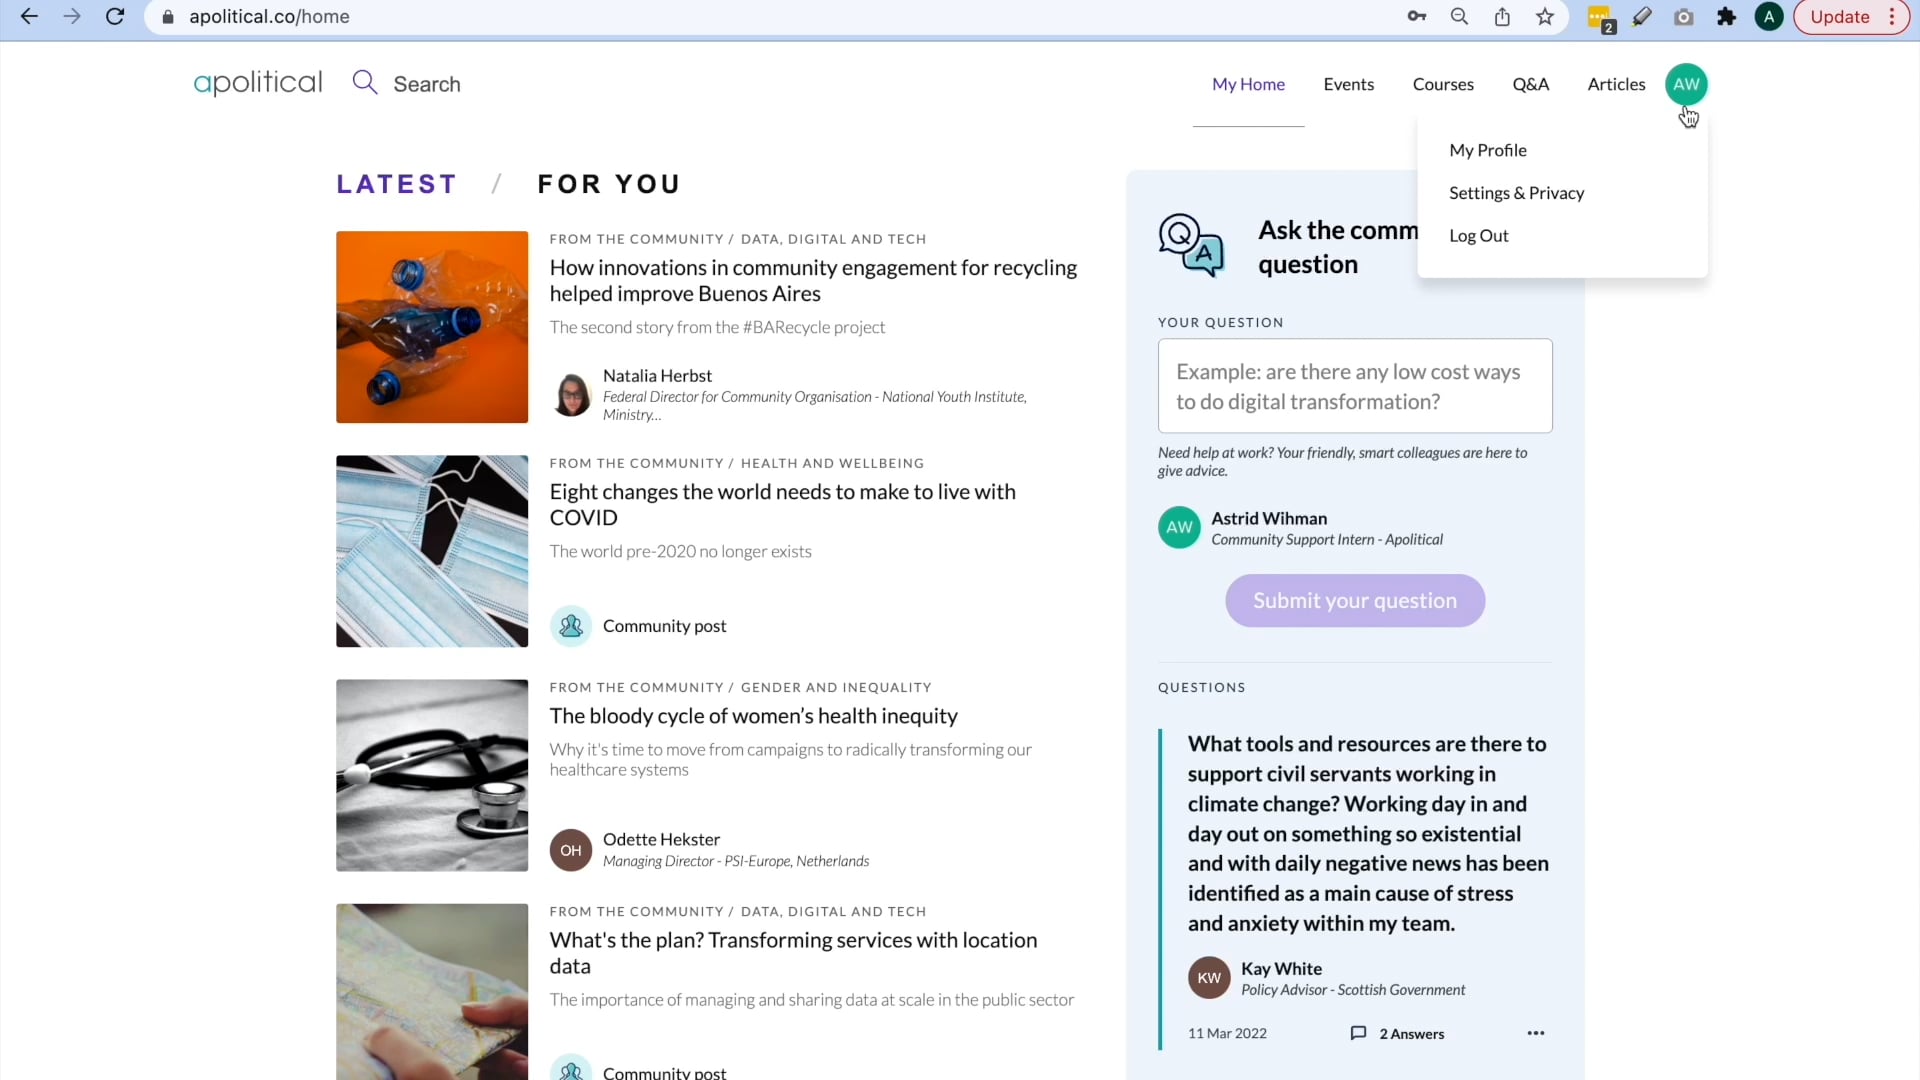The image size is (1920, 1080).
Task: Open the Eight changes COVID article link
Action: coord(782,504)
